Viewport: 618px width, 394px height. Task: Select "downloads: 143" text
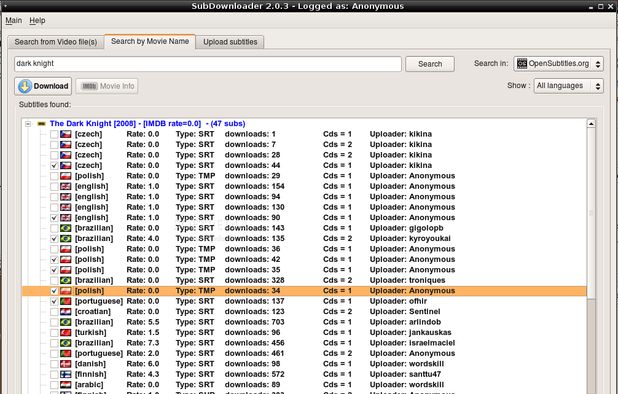255,228
